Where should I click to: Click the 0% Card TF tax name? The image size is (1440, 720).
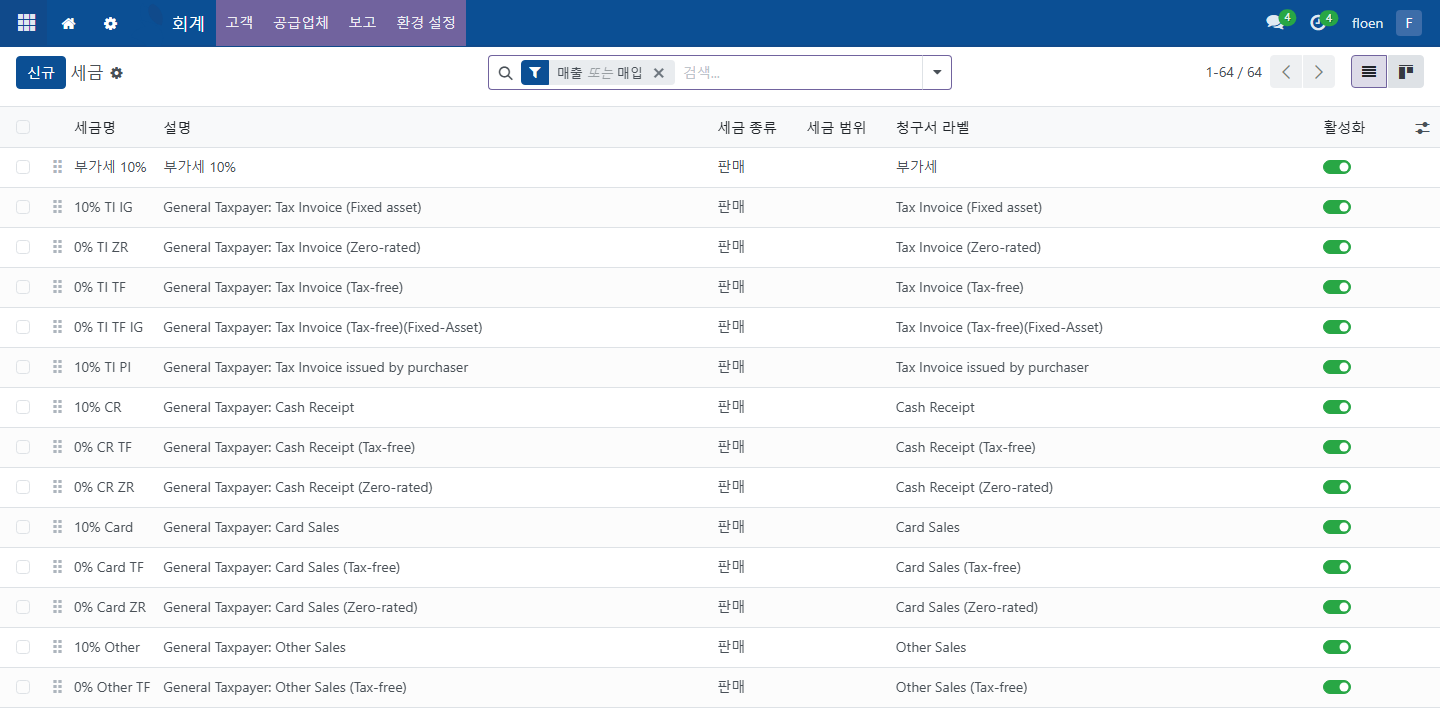click(109, 567)
